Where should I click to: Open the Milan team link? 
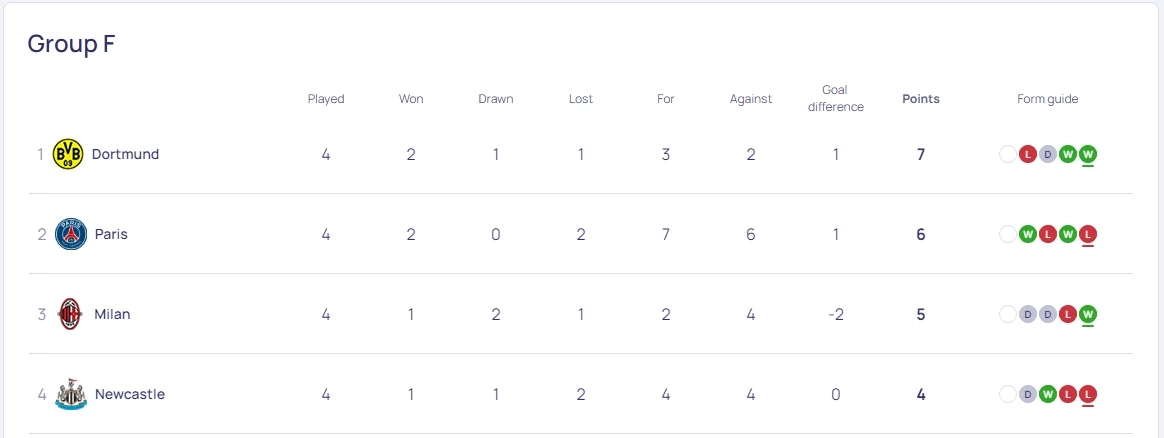pyautogui.click(x=112, y=314)
